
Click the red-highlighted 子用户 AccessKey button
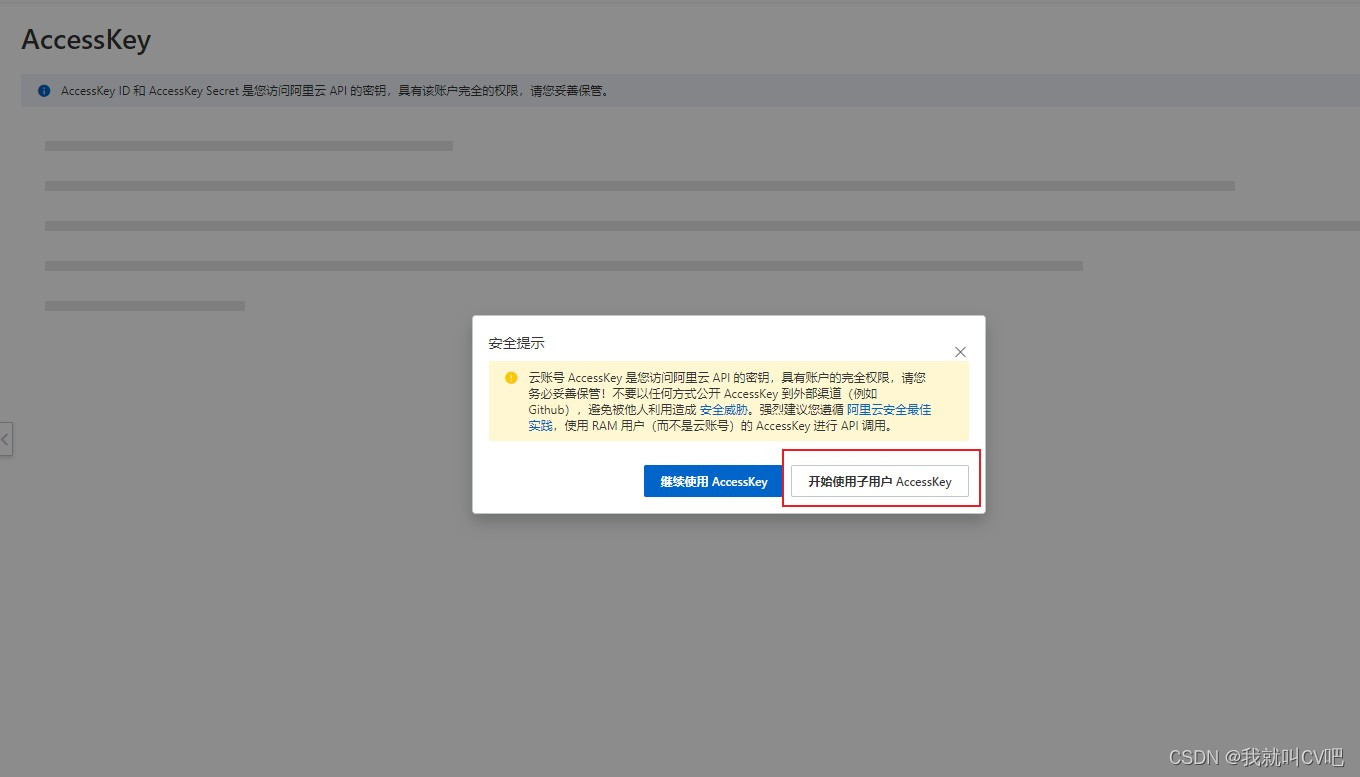coord(878,481)
